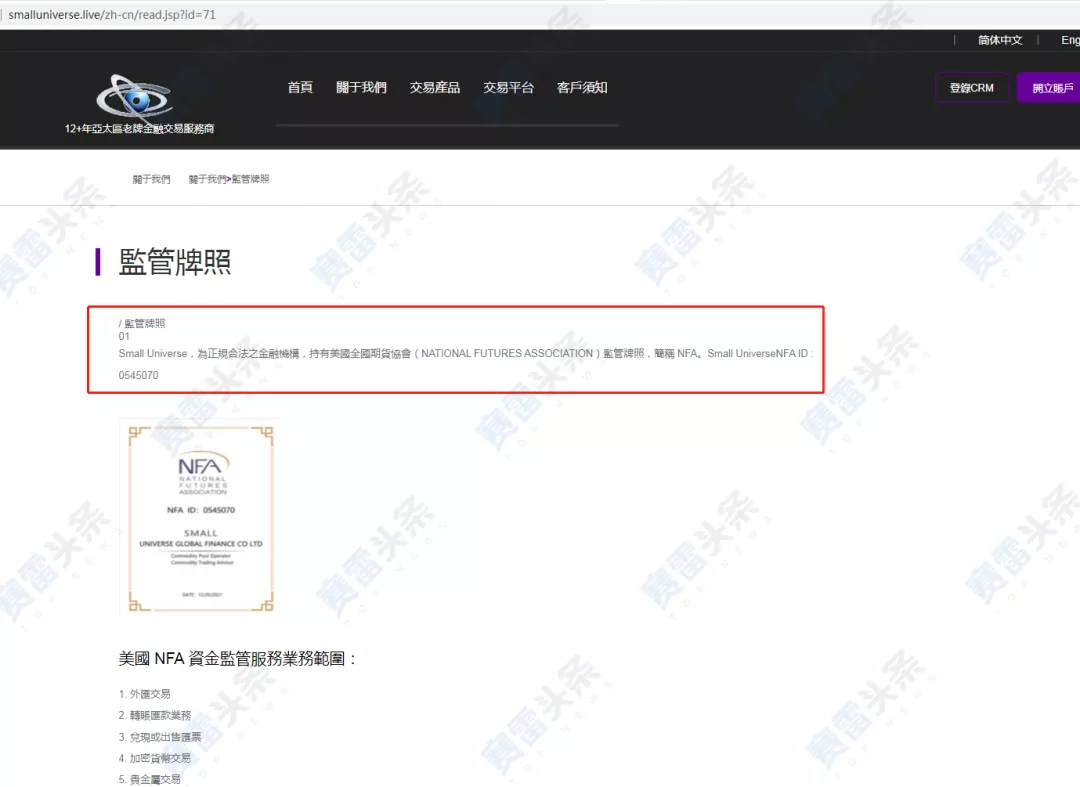
Task: Switch language to English
Action: (1070, 40)
